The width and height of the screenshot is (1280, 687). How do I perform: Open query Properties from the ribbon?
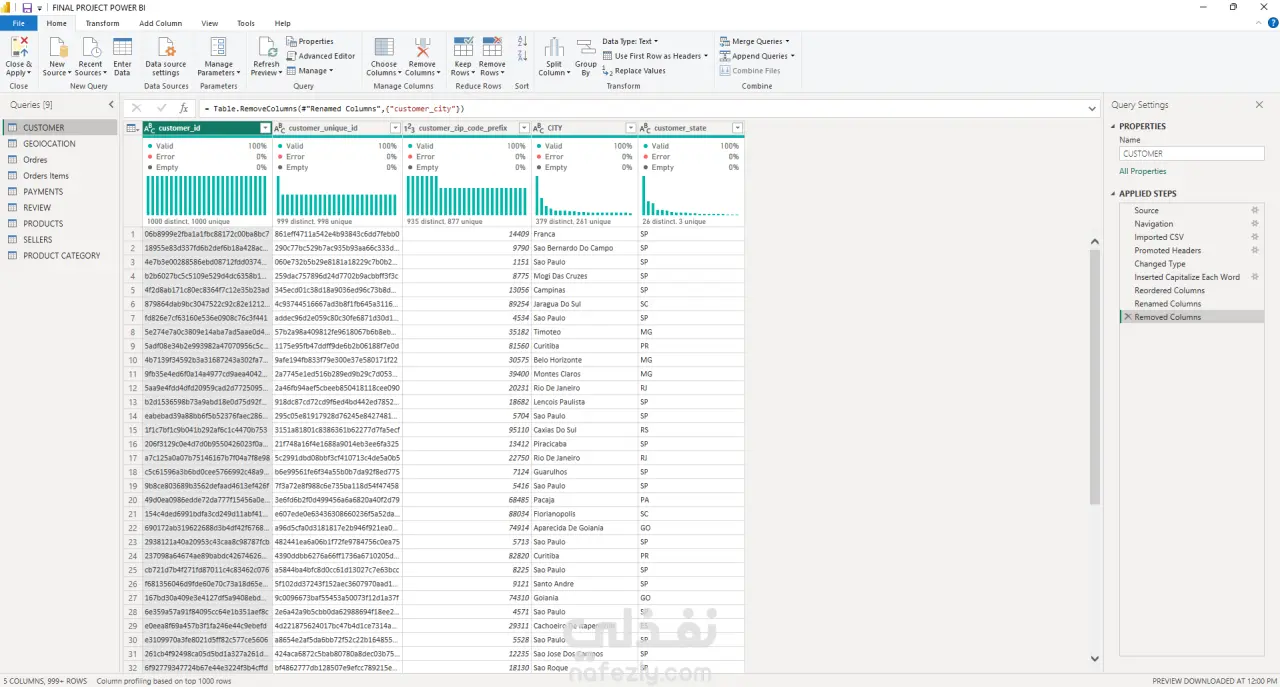tap(310, 41)
